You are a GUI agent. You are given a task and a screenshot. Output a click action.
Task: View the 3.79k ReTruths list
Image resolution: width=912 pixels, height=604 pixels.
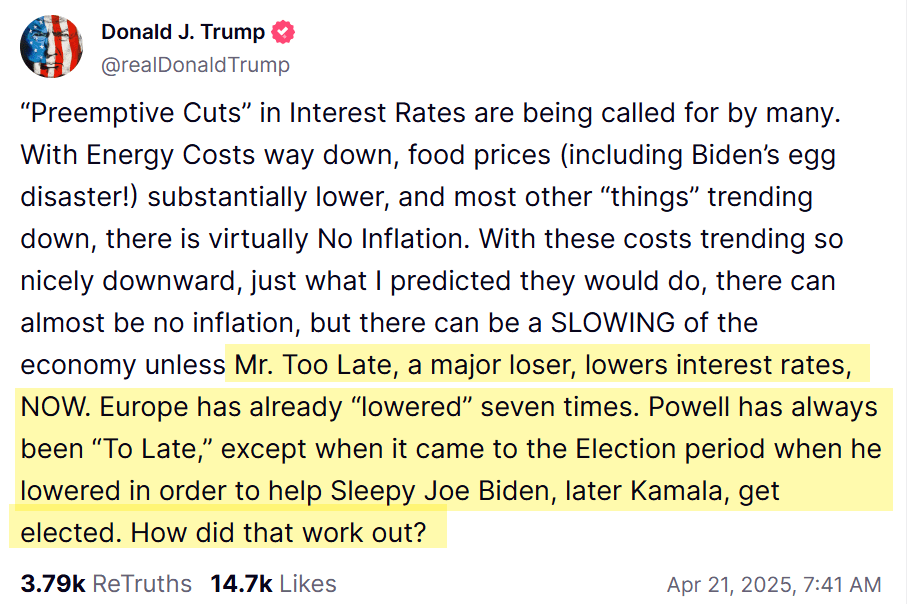point(106,583)
